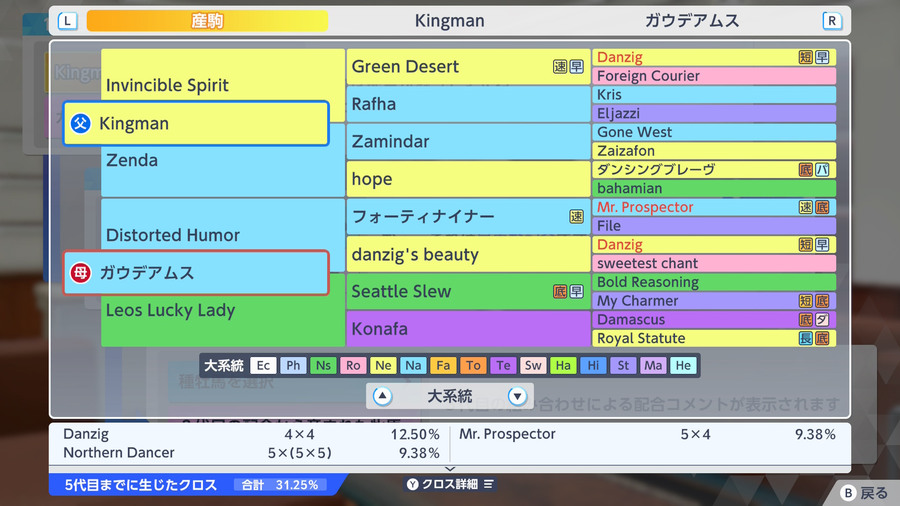Image resolution: width=900 pixels, height=506 pixels.
Task: Switch to the ガウデアムス tab
Action: click(692, 21)
